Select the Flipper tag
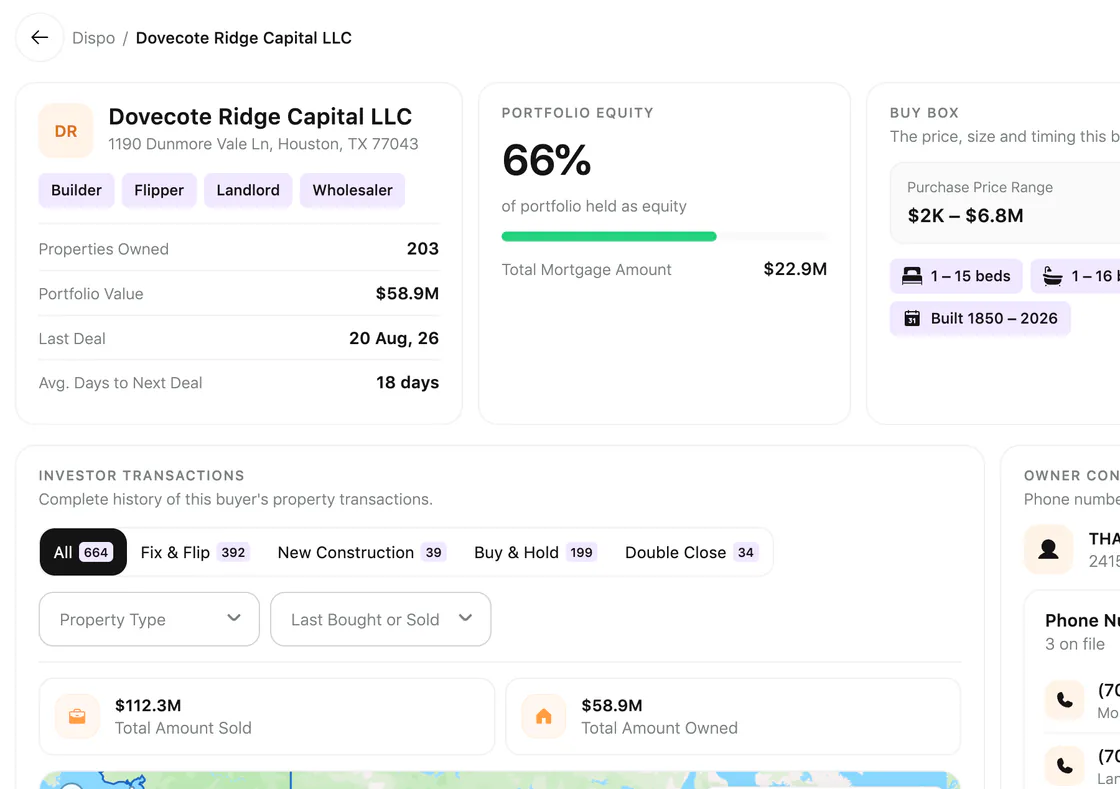The image size is (1120, 789). coord(159,190)
